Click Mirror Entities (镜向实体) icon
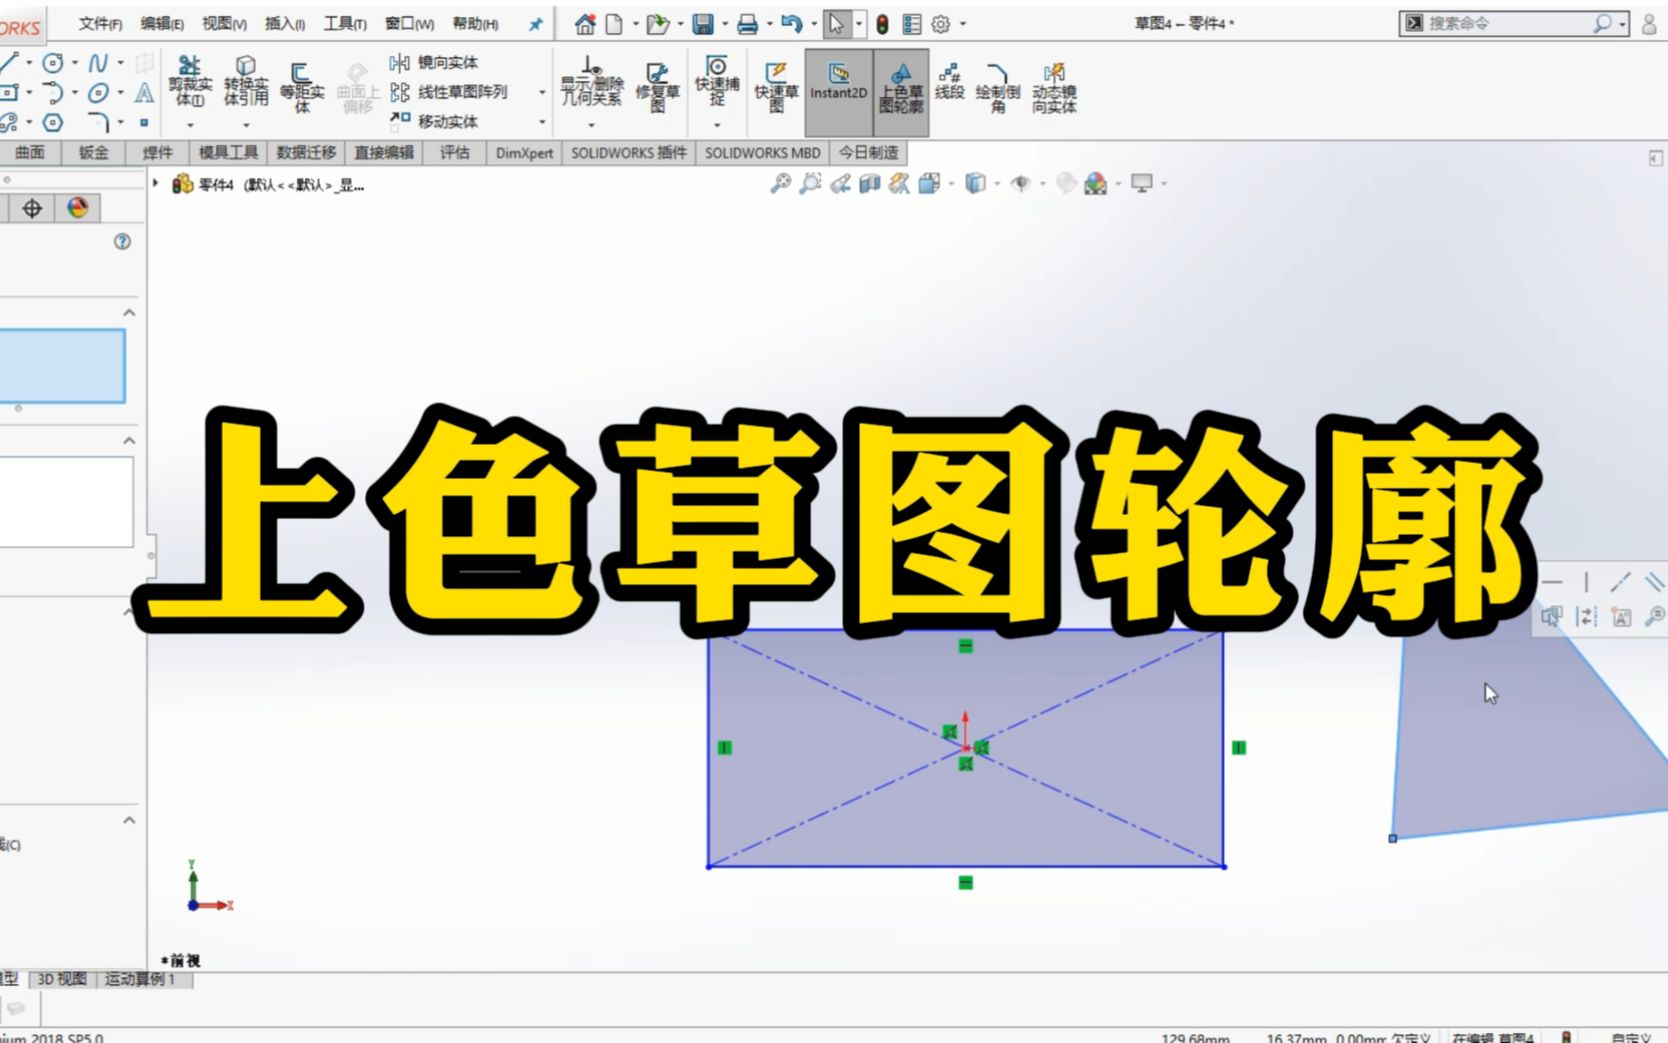Screen dimensions: 1668x1043 399,63
